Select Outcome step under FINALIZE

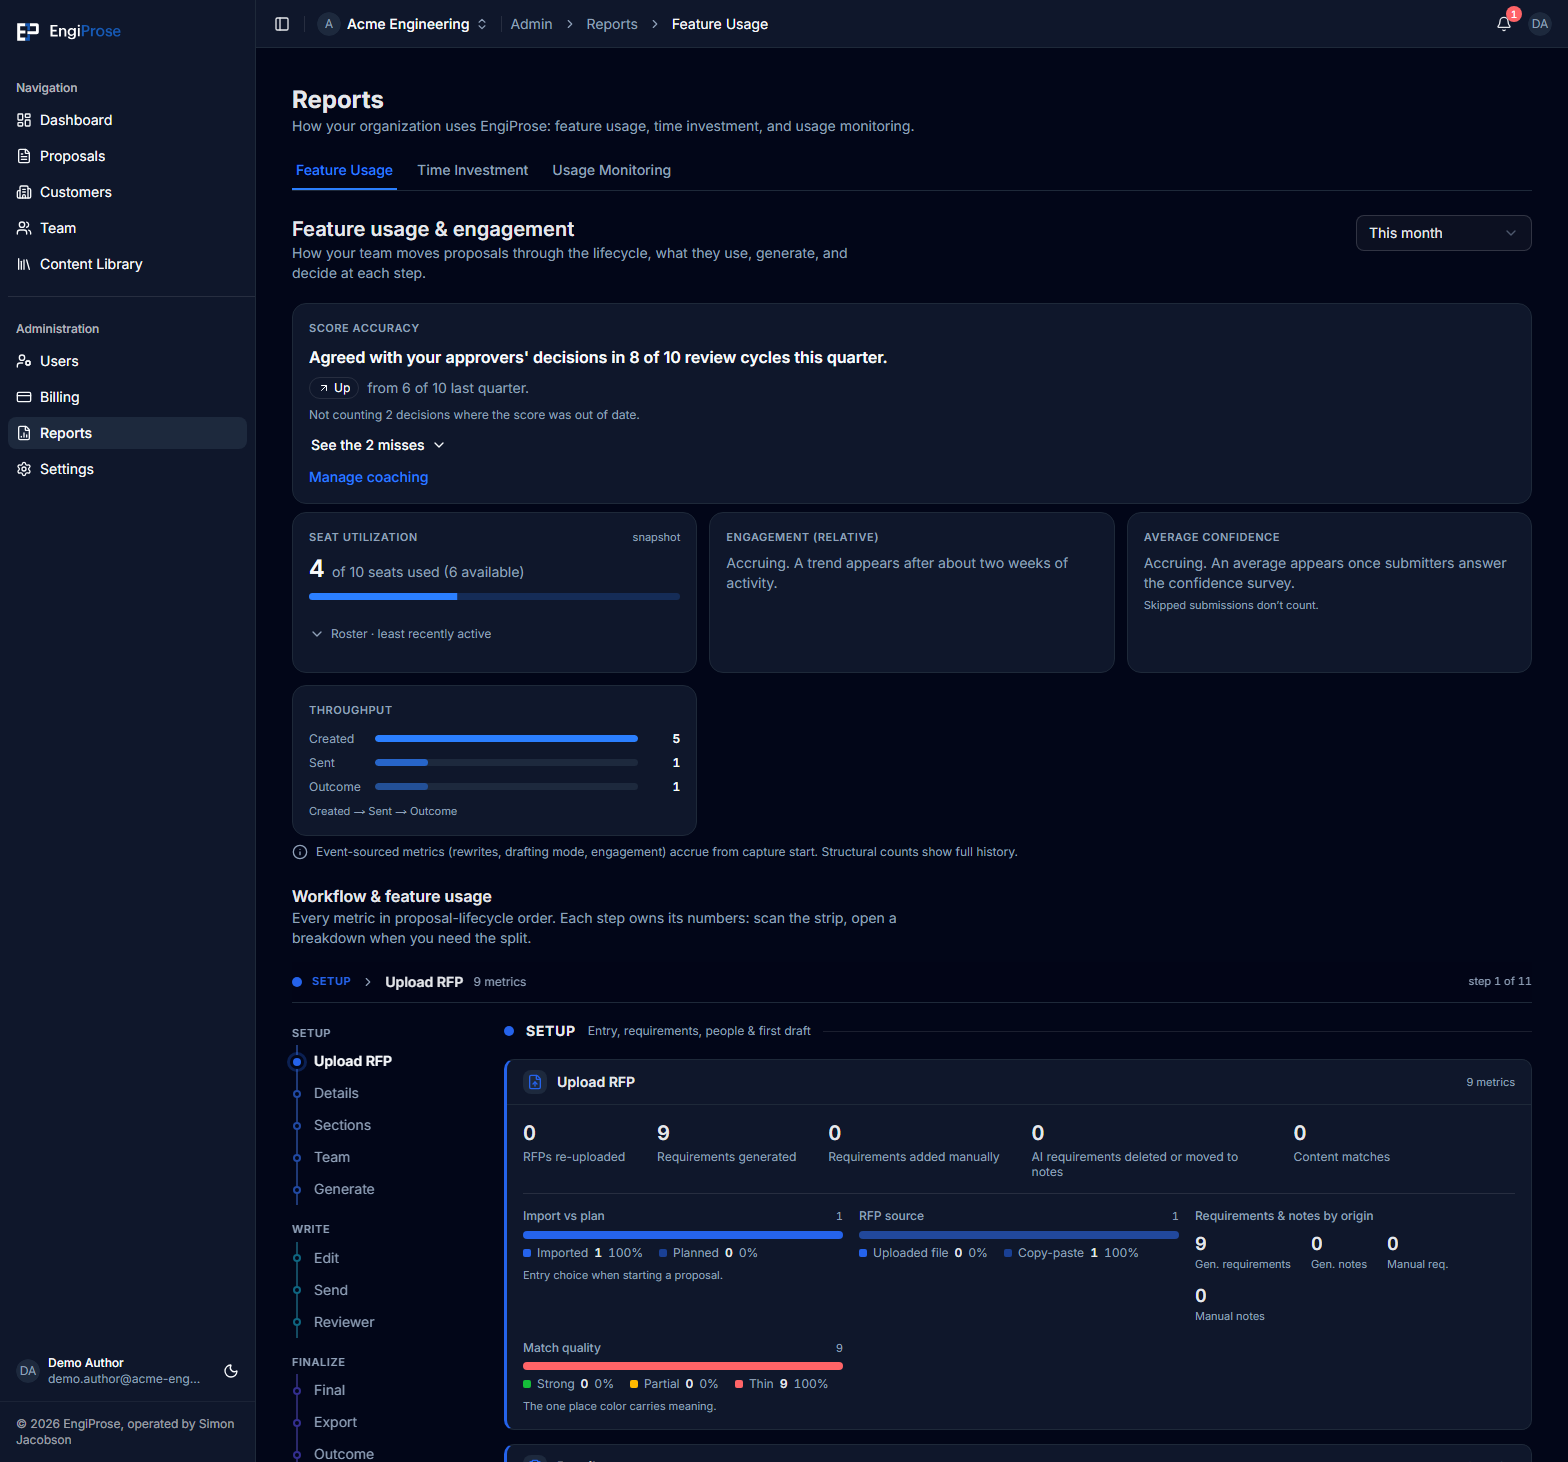tap(344, 1454)
